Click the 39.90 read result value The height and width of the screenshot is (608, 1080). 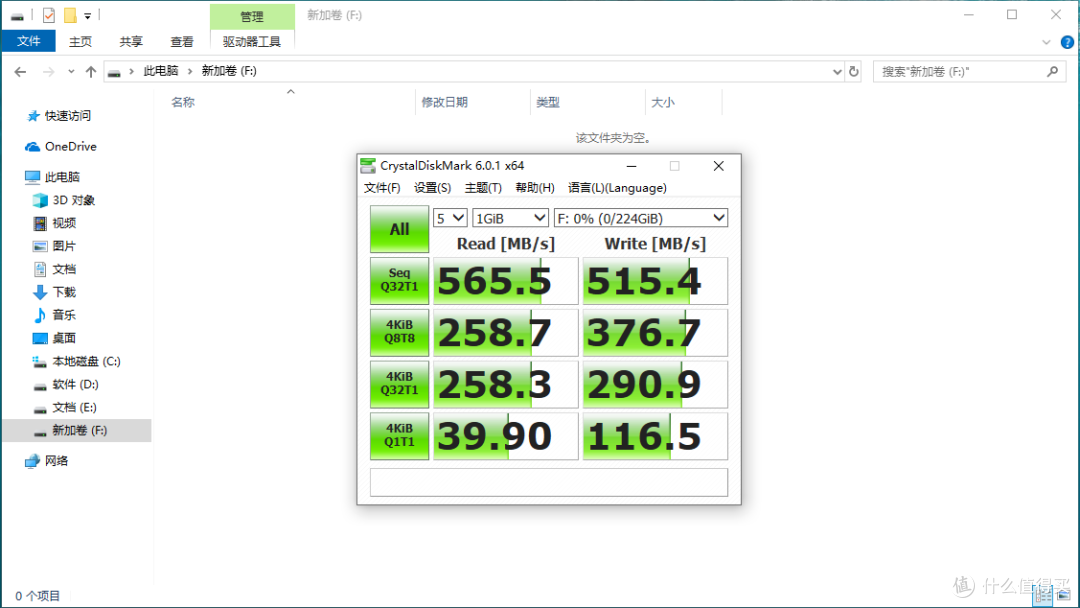tap(506, 436)
